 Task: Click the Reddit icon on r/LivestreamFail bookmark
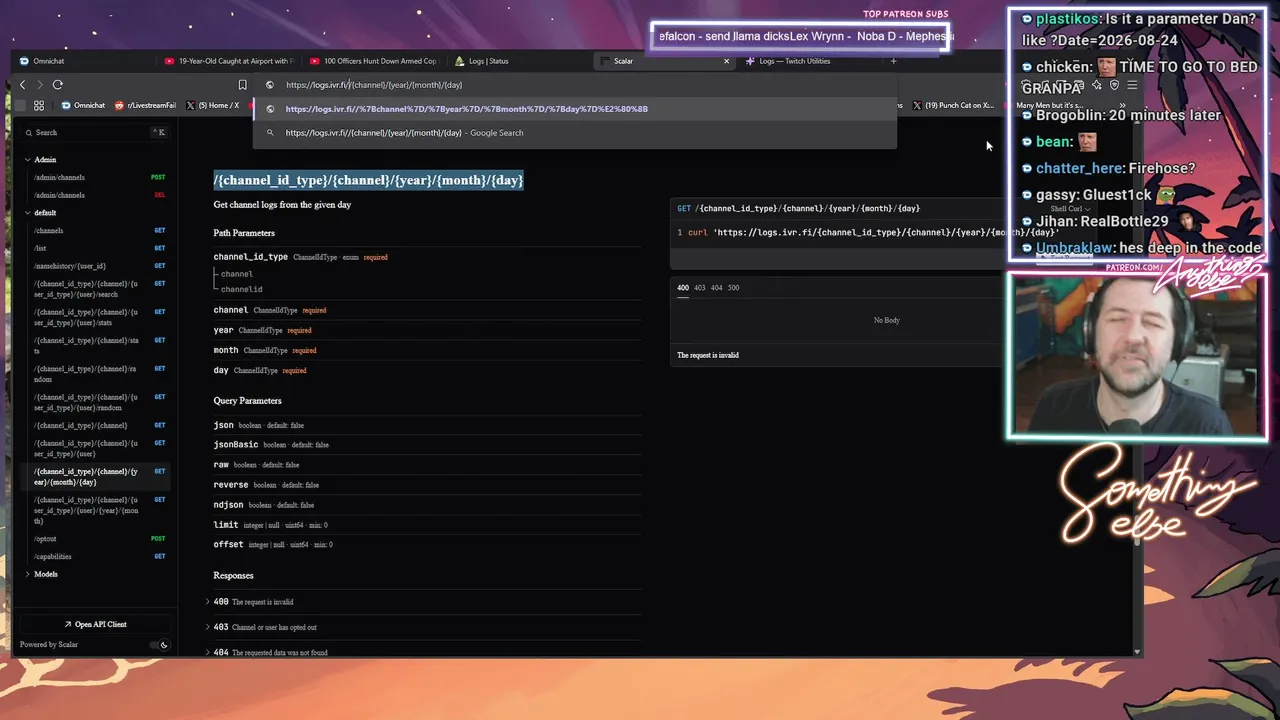pos(119,105)
